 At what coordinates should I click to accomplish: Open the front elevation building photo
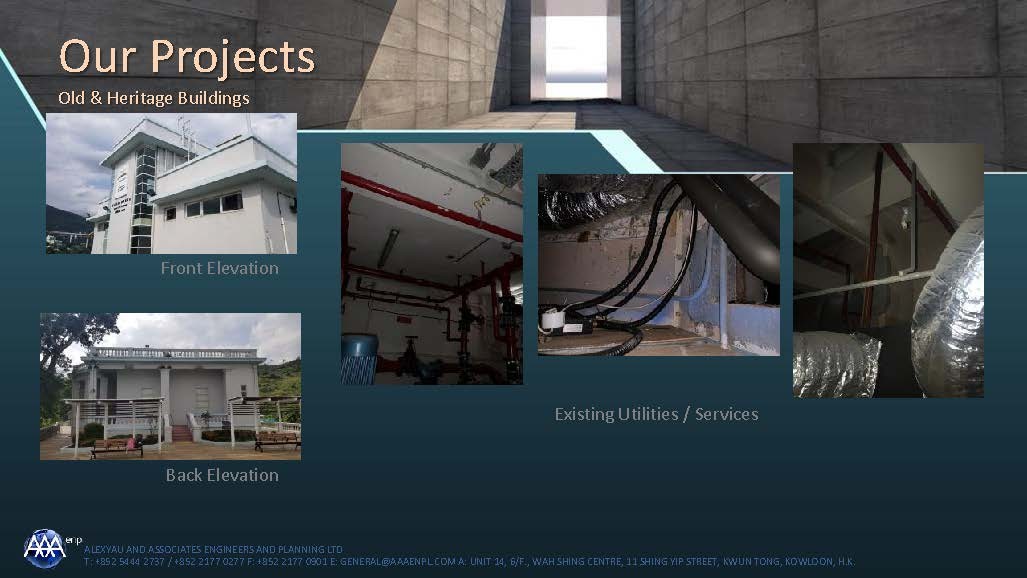pyautogui.click(x=171, y=183)
